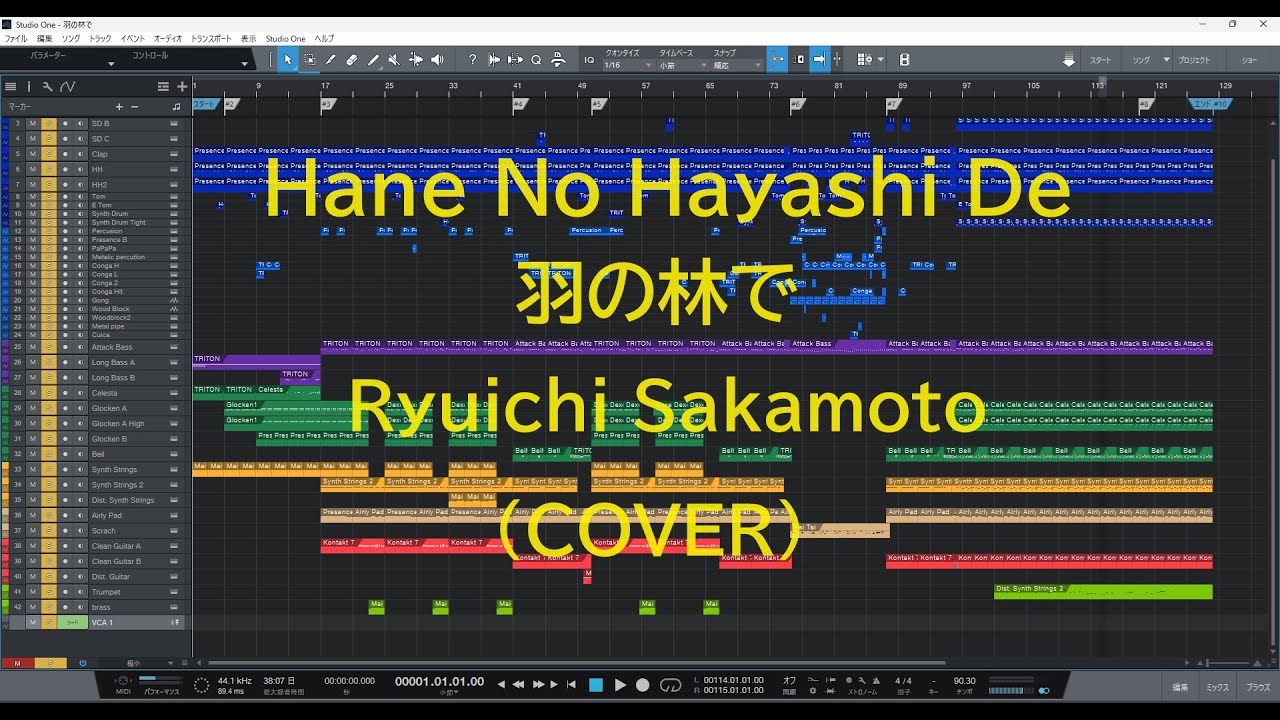This screenshot has height=720, width=1280.
Task: Open the ミックス mixer button
Action: pyautogui.click(x=1217, y=687)
